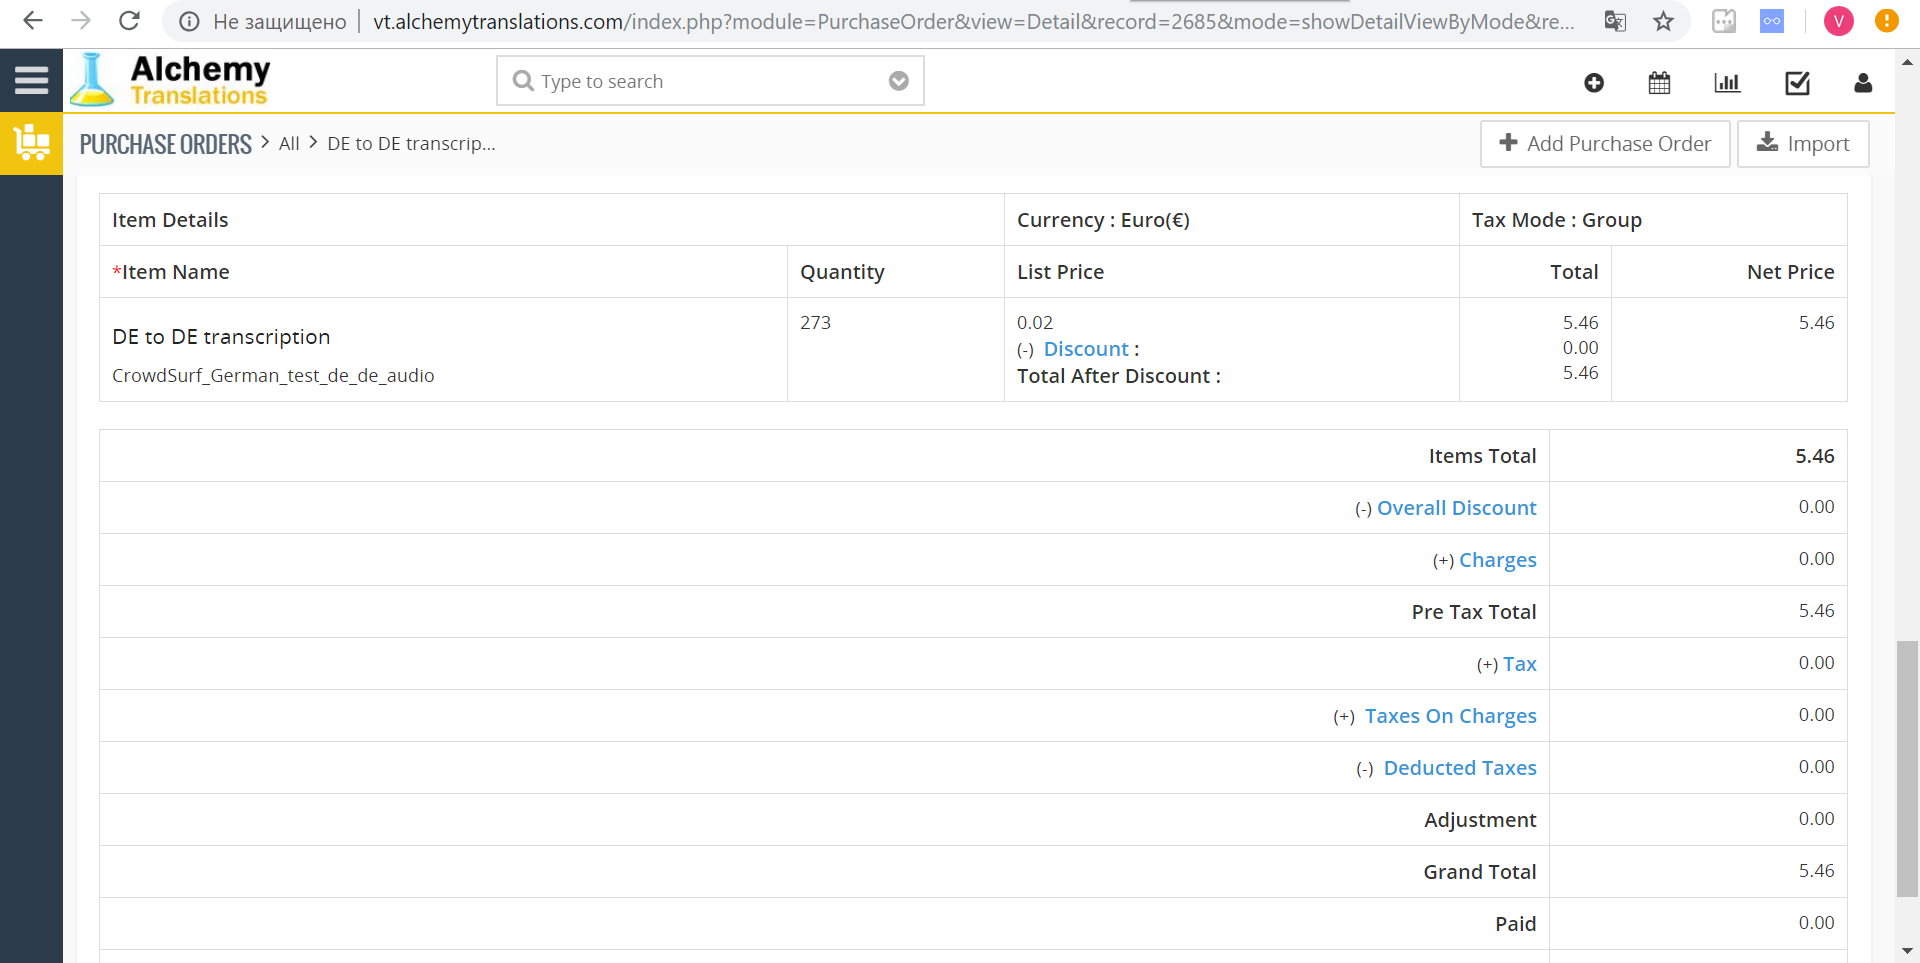1920x963 pixels.
Task: Click the browser translate page icon
Action: click(1615, 21)
